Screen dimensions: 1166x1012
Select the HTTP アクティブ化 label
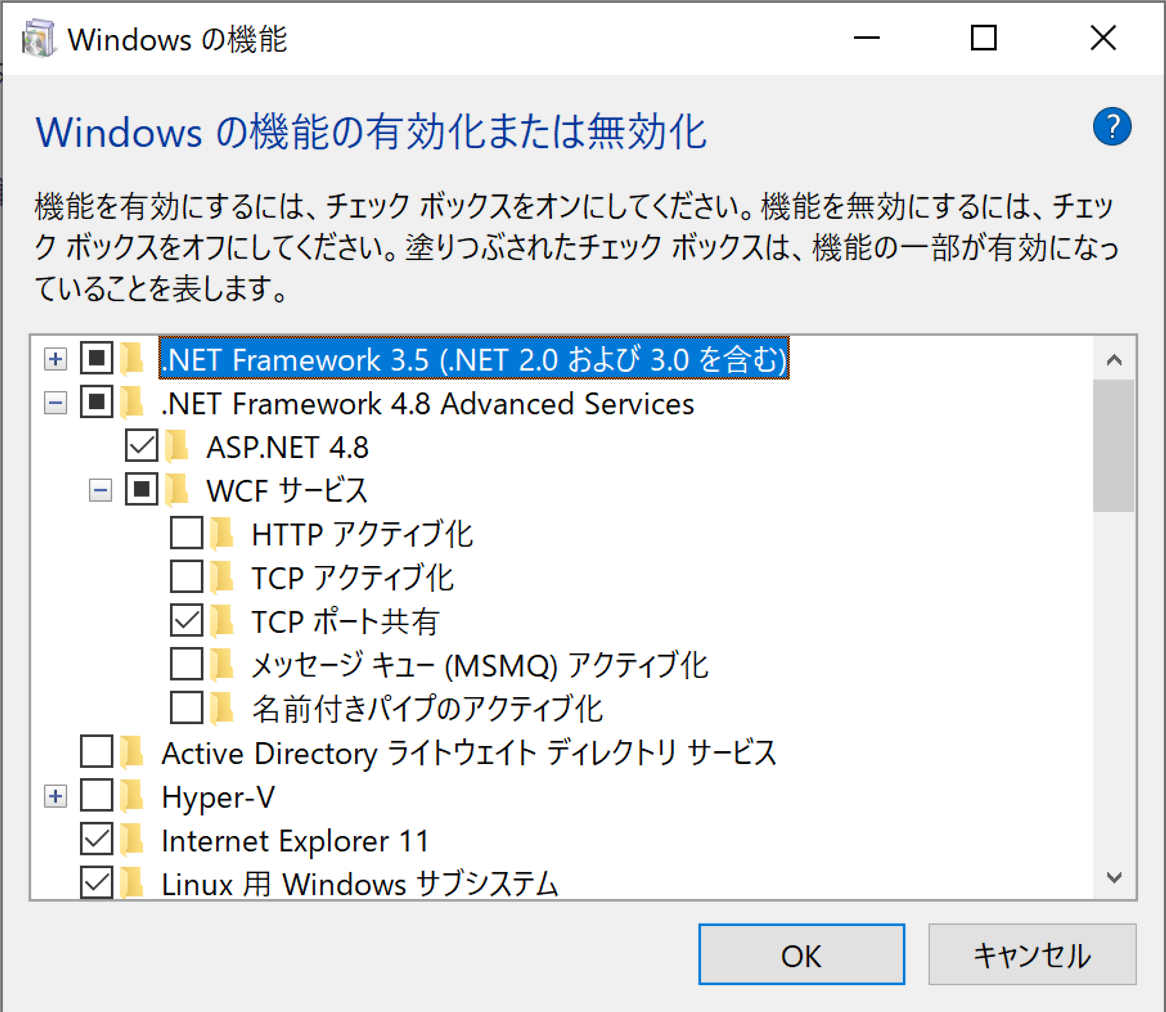(x=361, y=535)
